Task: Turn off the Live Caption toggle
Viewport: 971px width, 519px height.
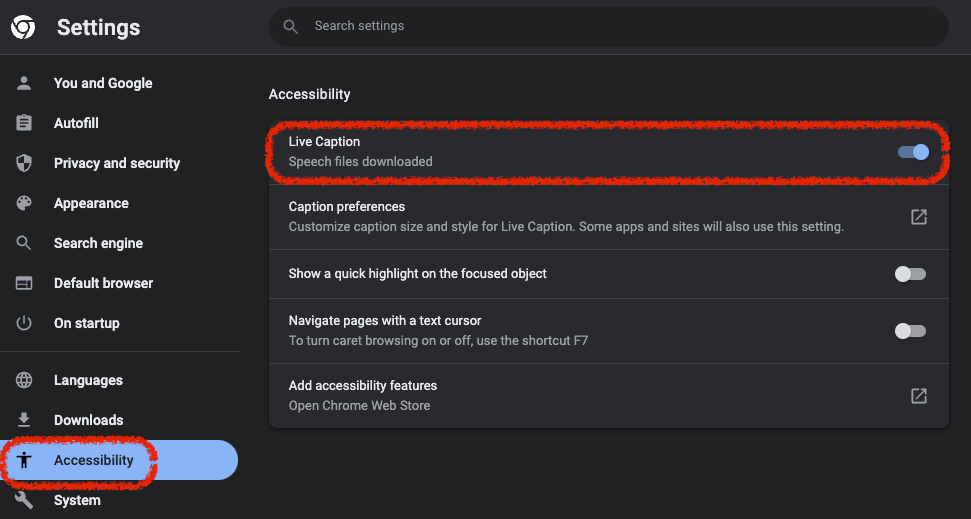Action: 913,152
